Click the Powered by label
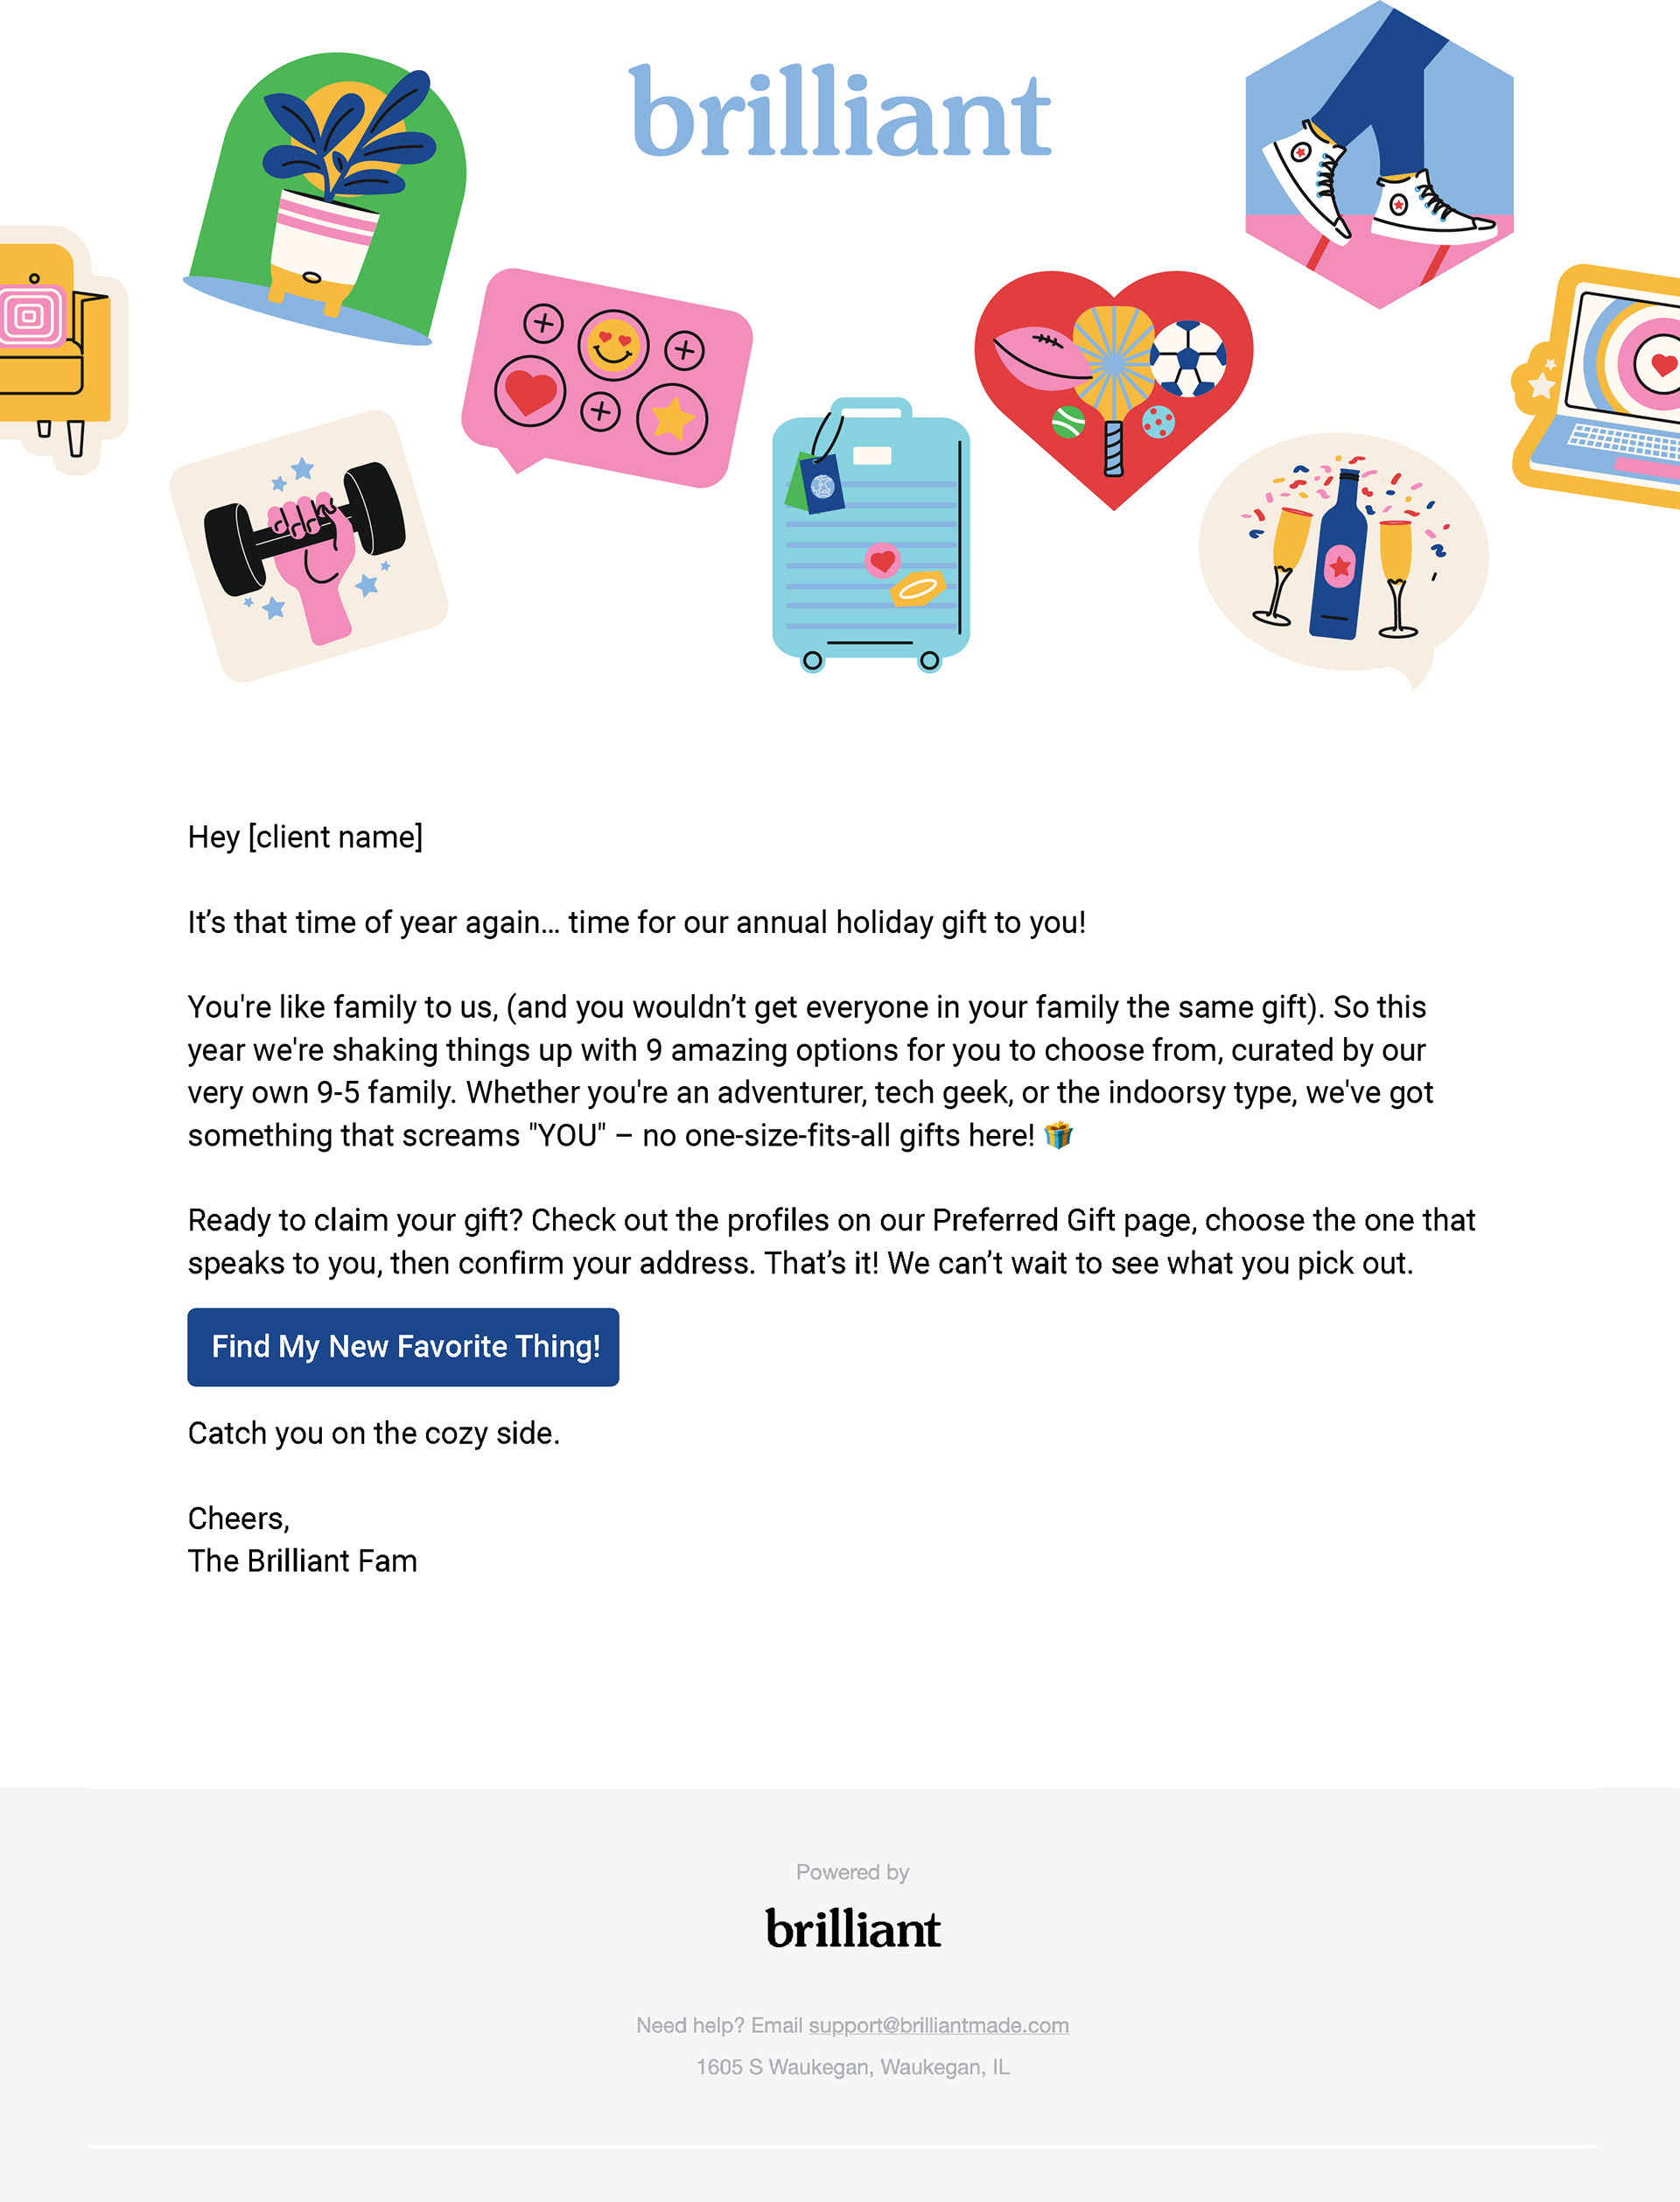The image size is (1680, 2202). 852,1872
